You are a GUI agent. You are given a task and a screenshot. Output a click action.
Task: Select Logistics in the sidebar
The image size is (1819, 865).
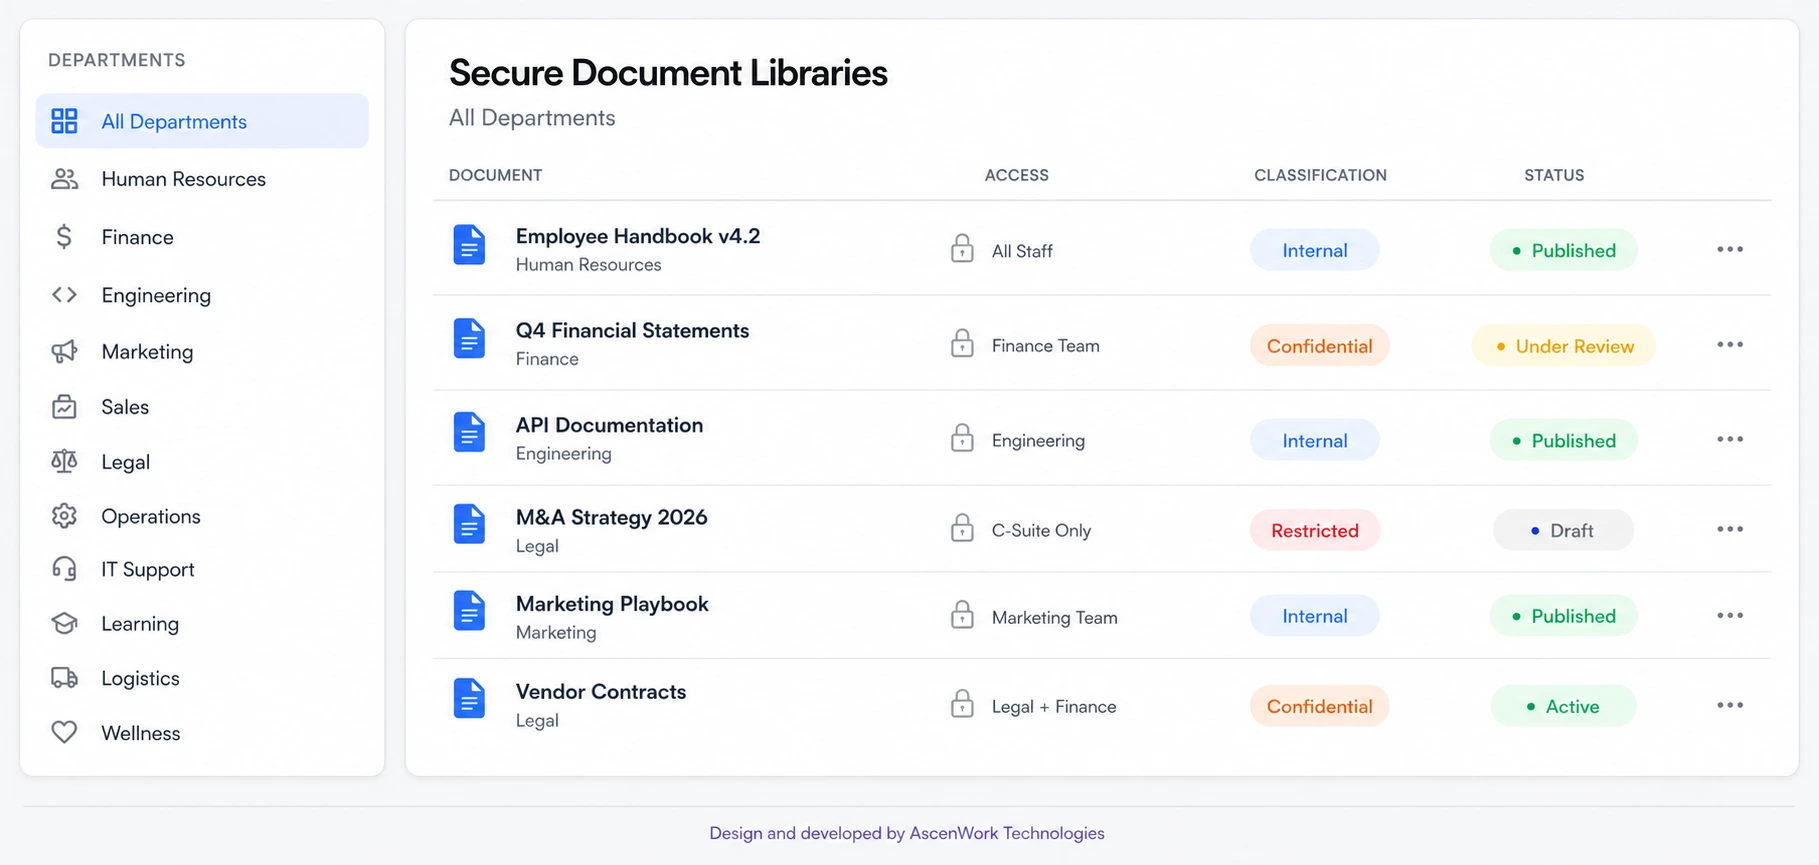[x=202, y=678]
